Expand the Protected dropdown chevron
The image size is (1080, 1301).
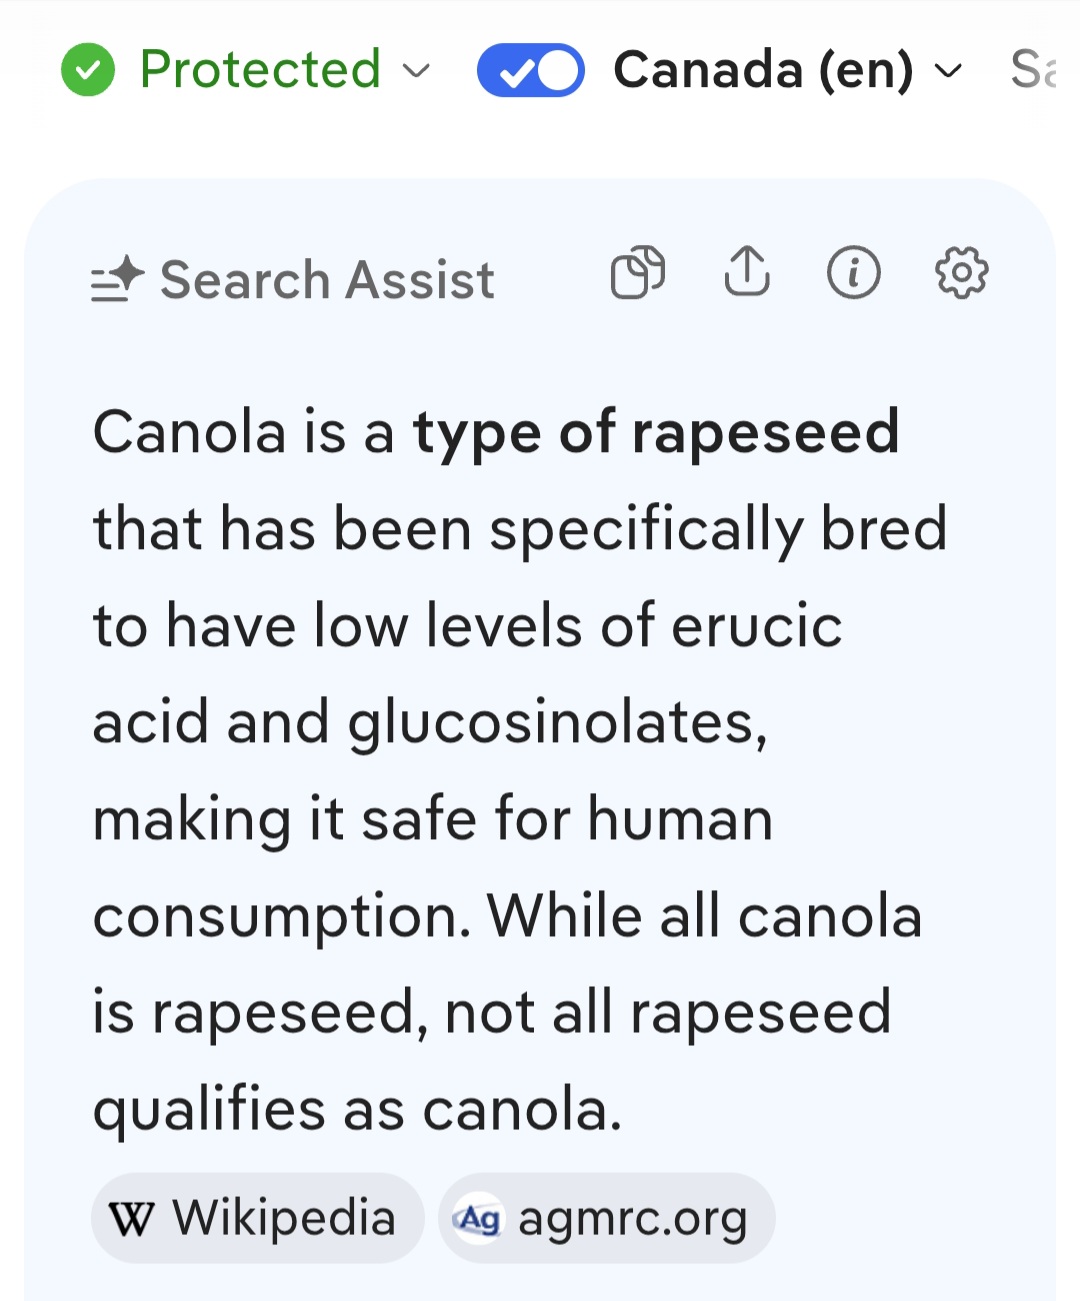click(416, 71)
